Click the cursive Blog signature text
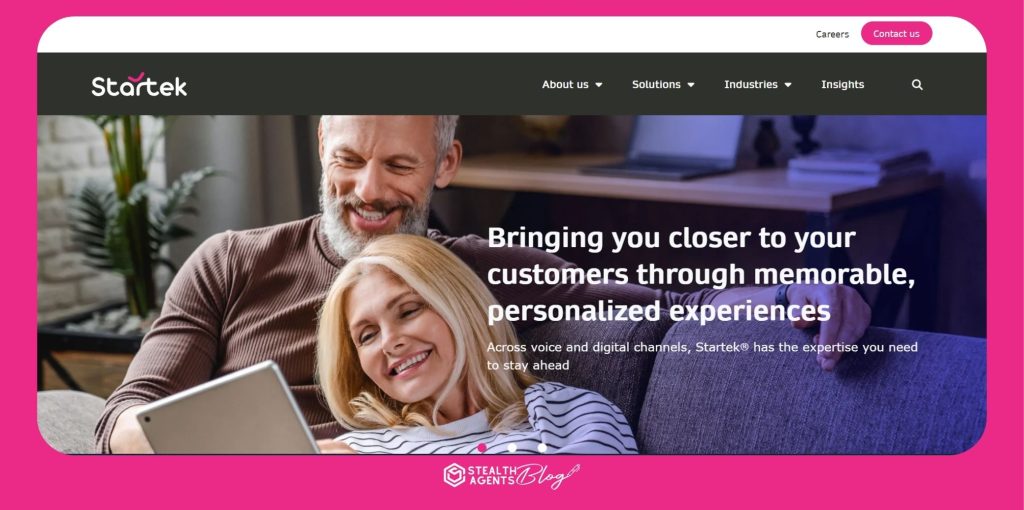 point(547,476)
